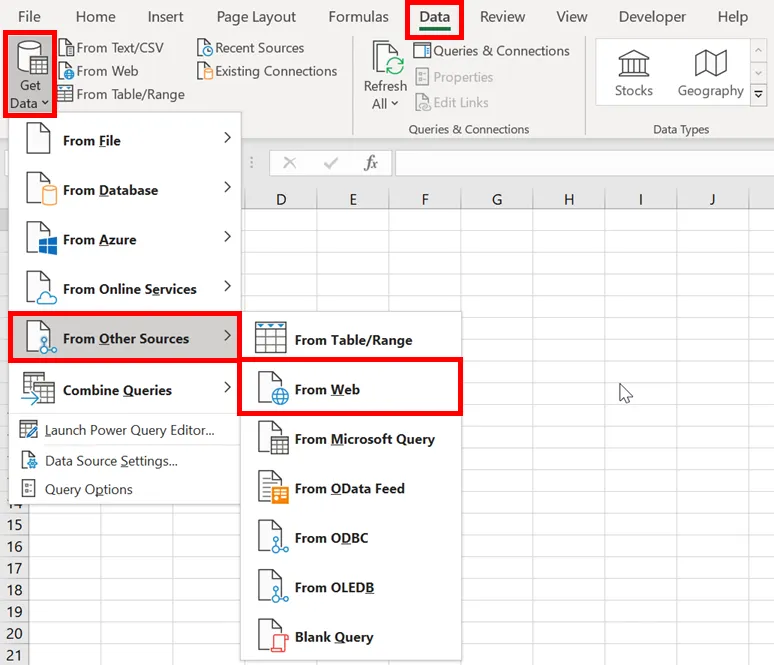Viewport: 774px width, 665px height.
Task: Click the Refresh All icon
Action: pyautogui.click(x=388, y=59)
